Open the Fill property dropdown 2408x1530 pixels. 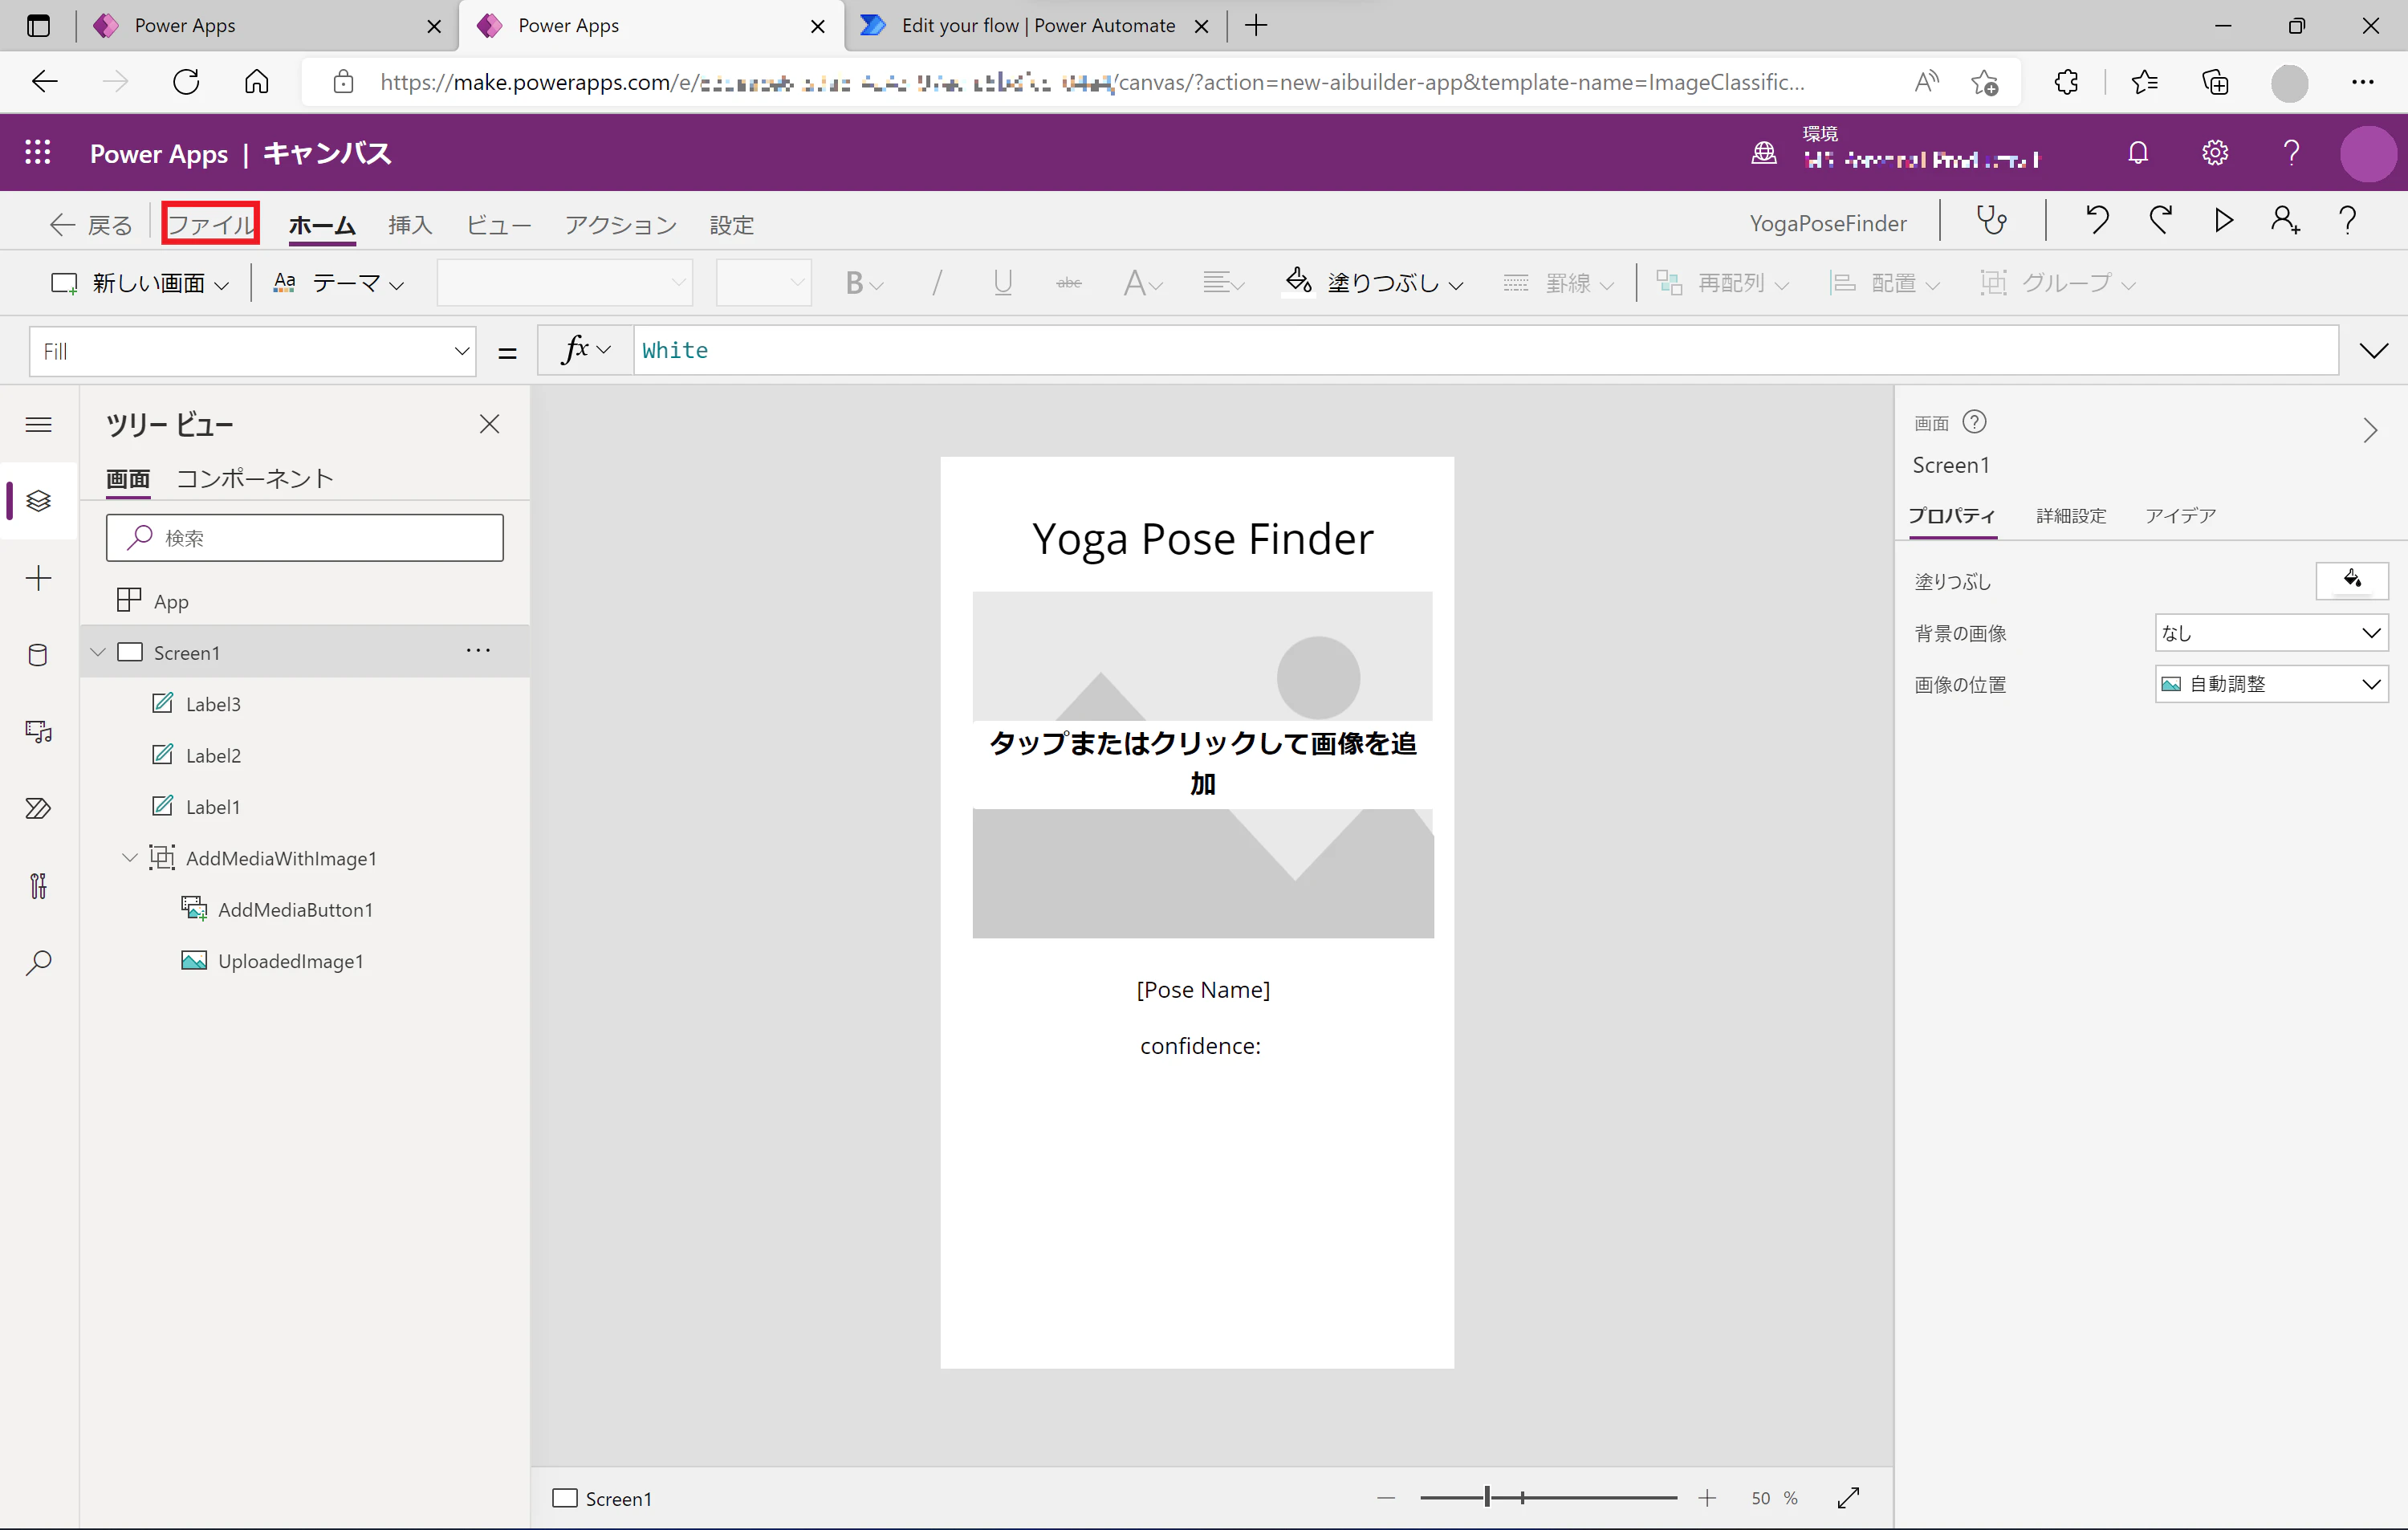point(253,351)
